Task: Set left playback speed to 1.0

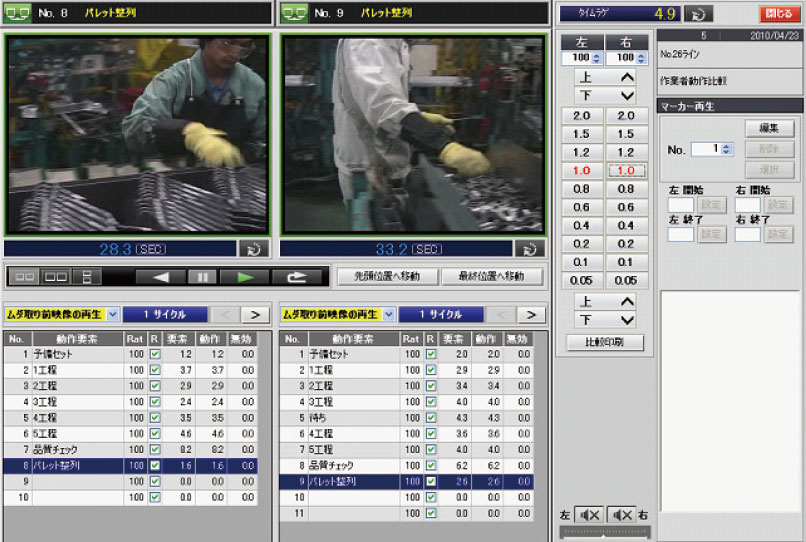Action: pyautogui.click(x=581, y=171)
